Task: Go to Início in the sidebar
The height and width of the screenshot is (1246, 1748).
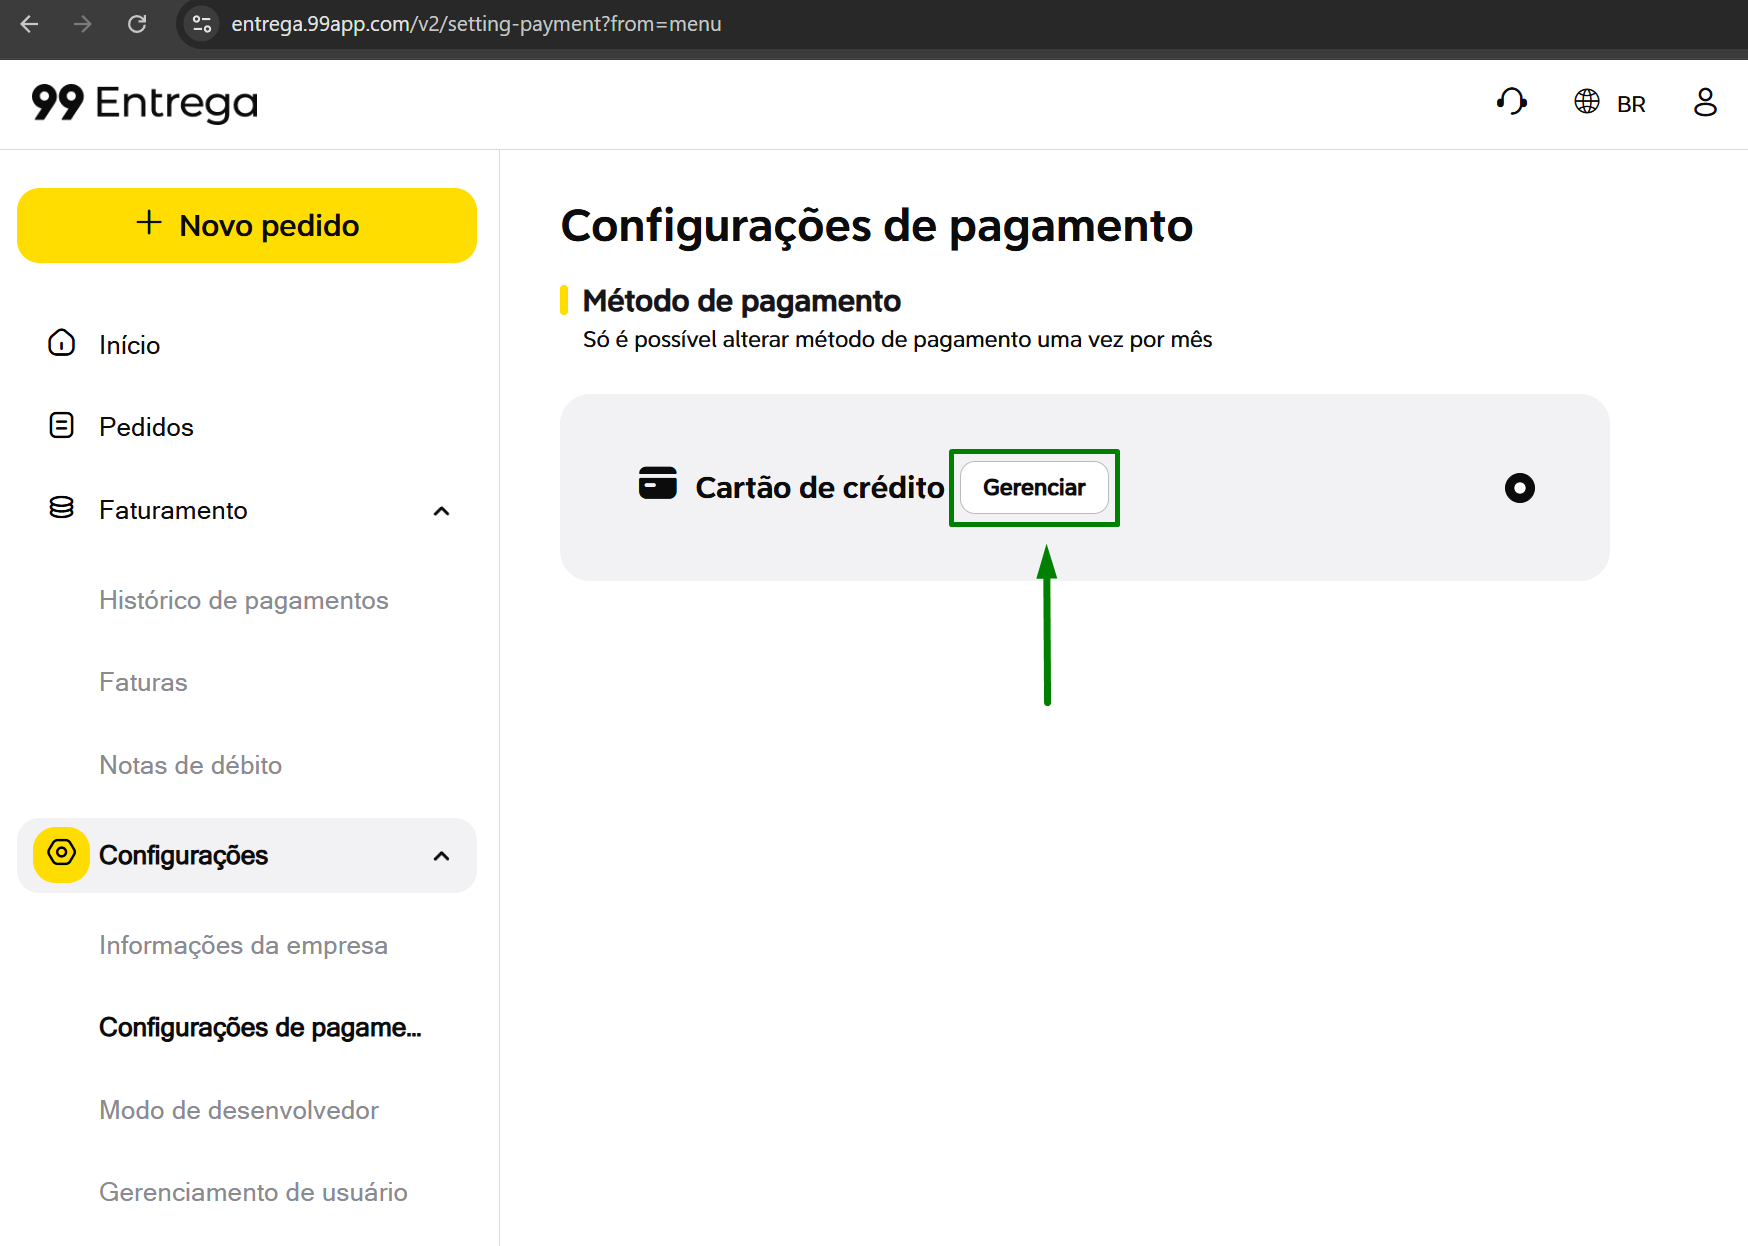Action: (130, 345)
